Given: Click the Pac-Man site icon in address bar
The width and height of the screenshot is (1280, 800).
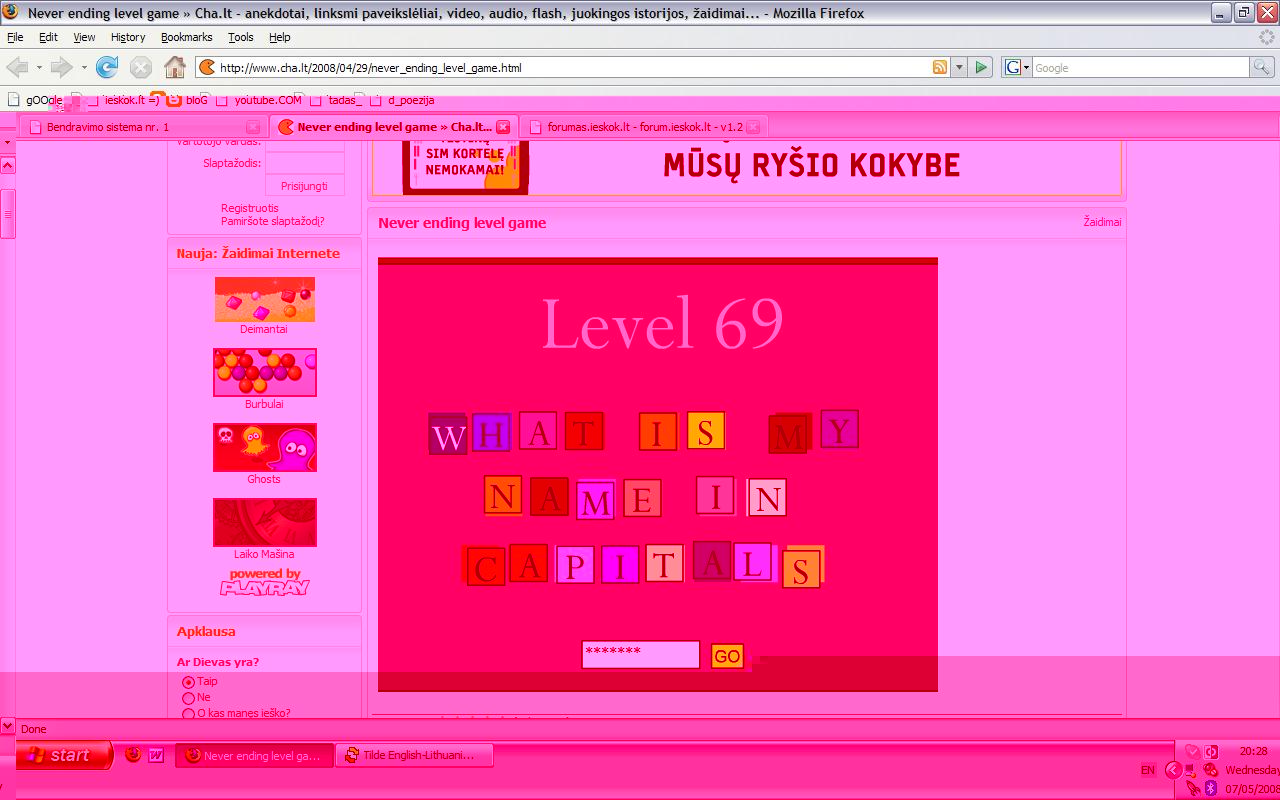Looking at the screenshot, I should [x=207, y=67].
